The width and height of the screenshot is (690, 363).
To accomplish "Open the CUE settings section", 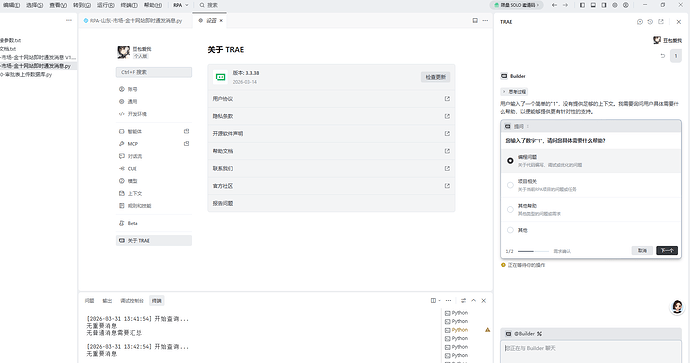I will coord(154,169).
